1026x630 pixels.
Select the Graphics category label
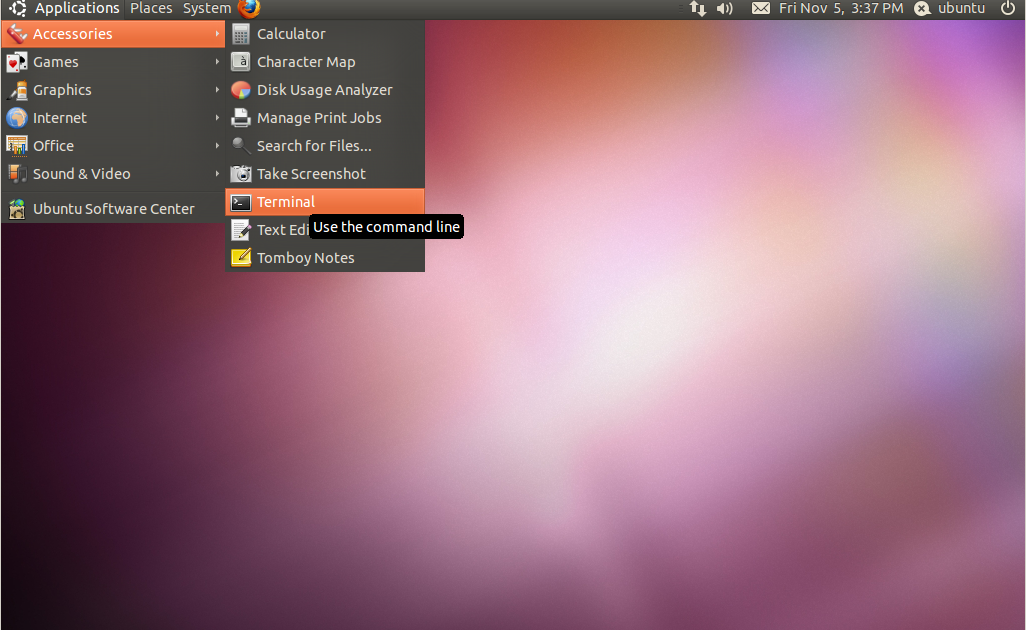coord(62,90)
